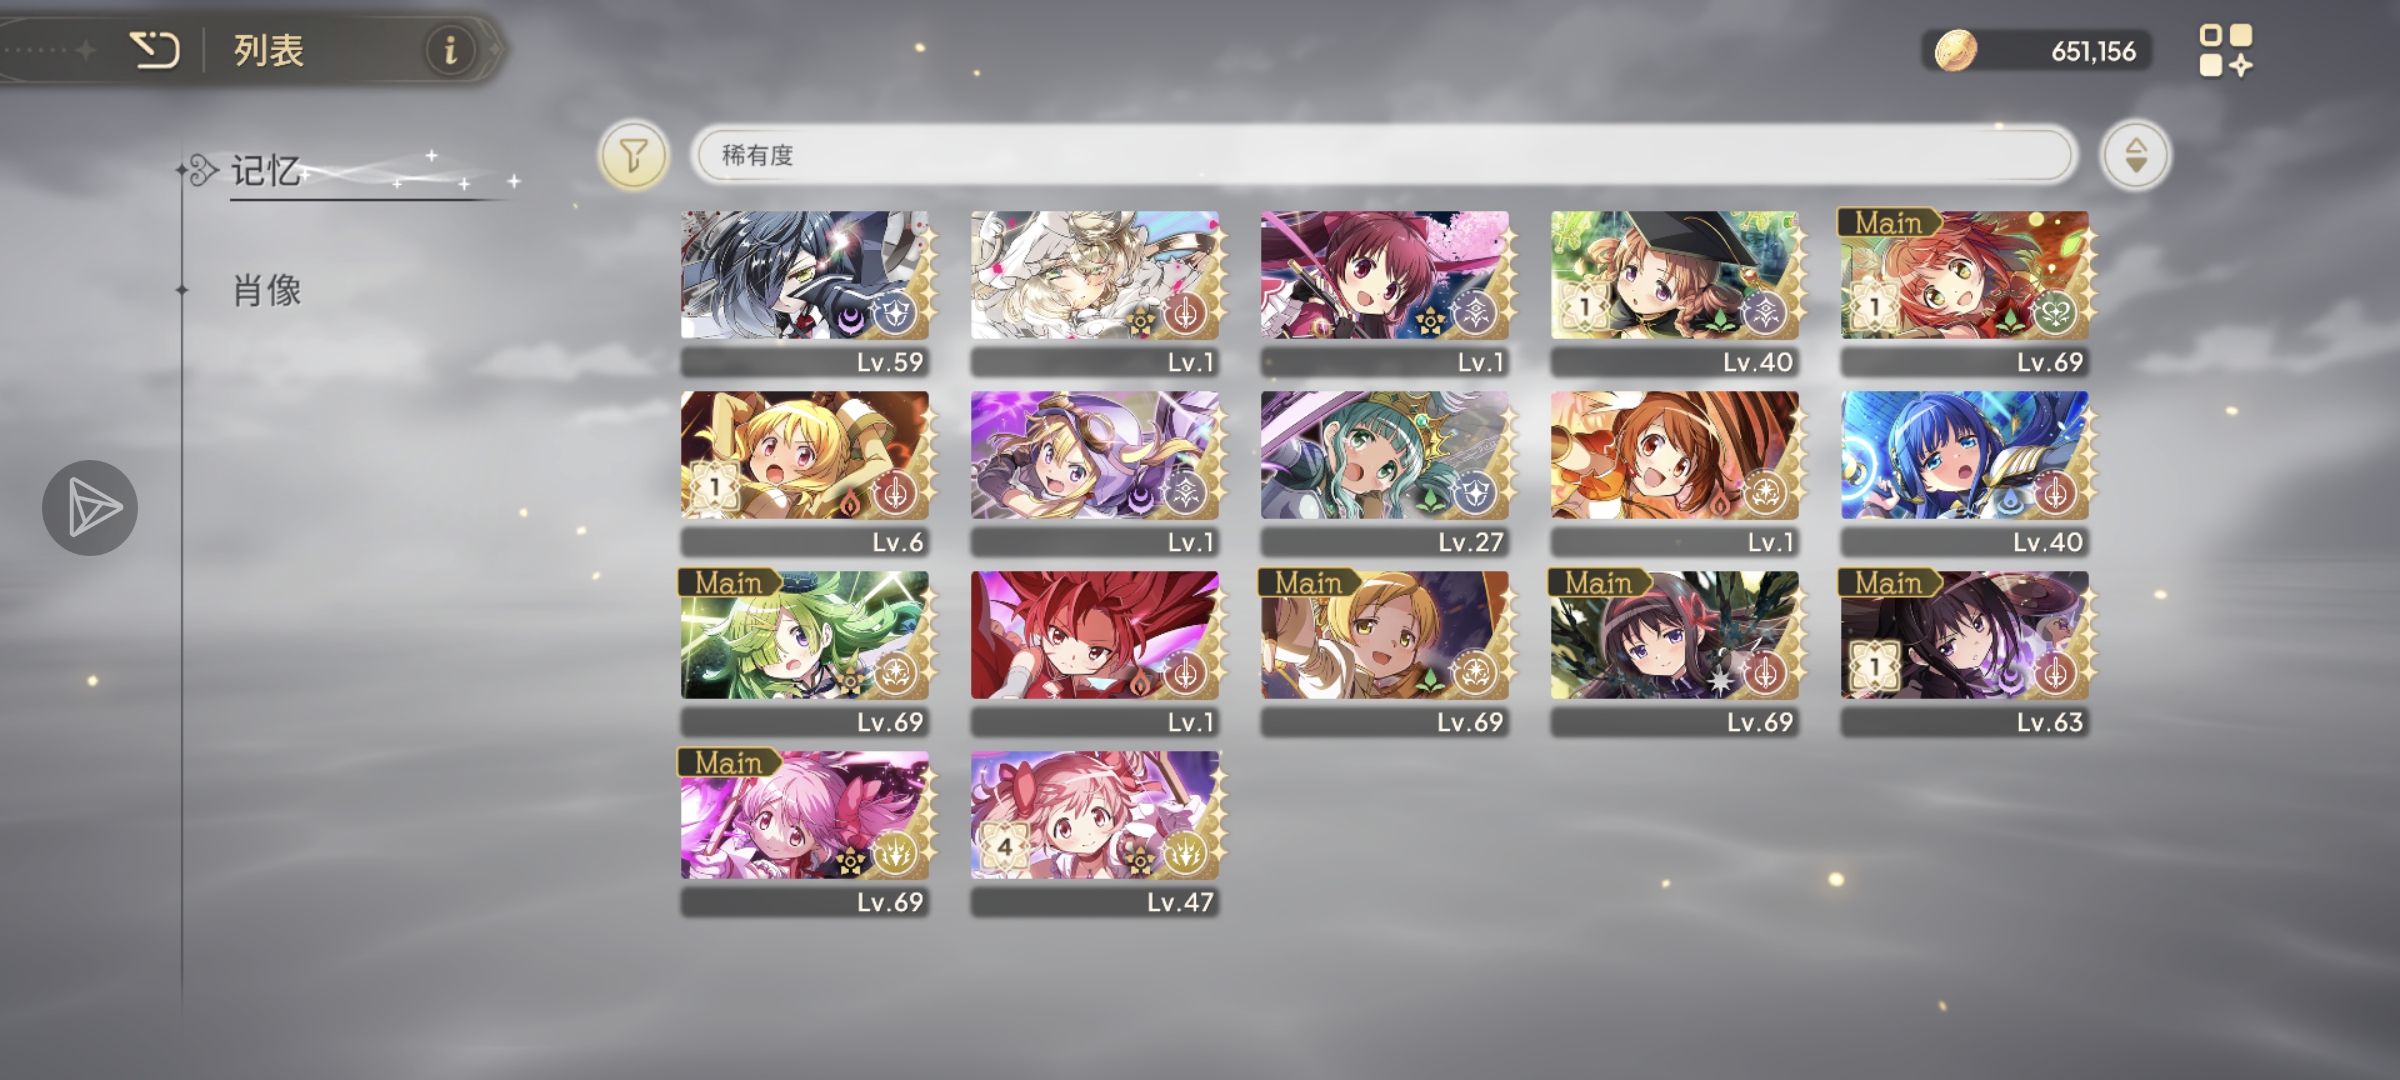Click the gold coin currency icon
This screenshot has width=2400, height=1080.
pos(1955,50)
